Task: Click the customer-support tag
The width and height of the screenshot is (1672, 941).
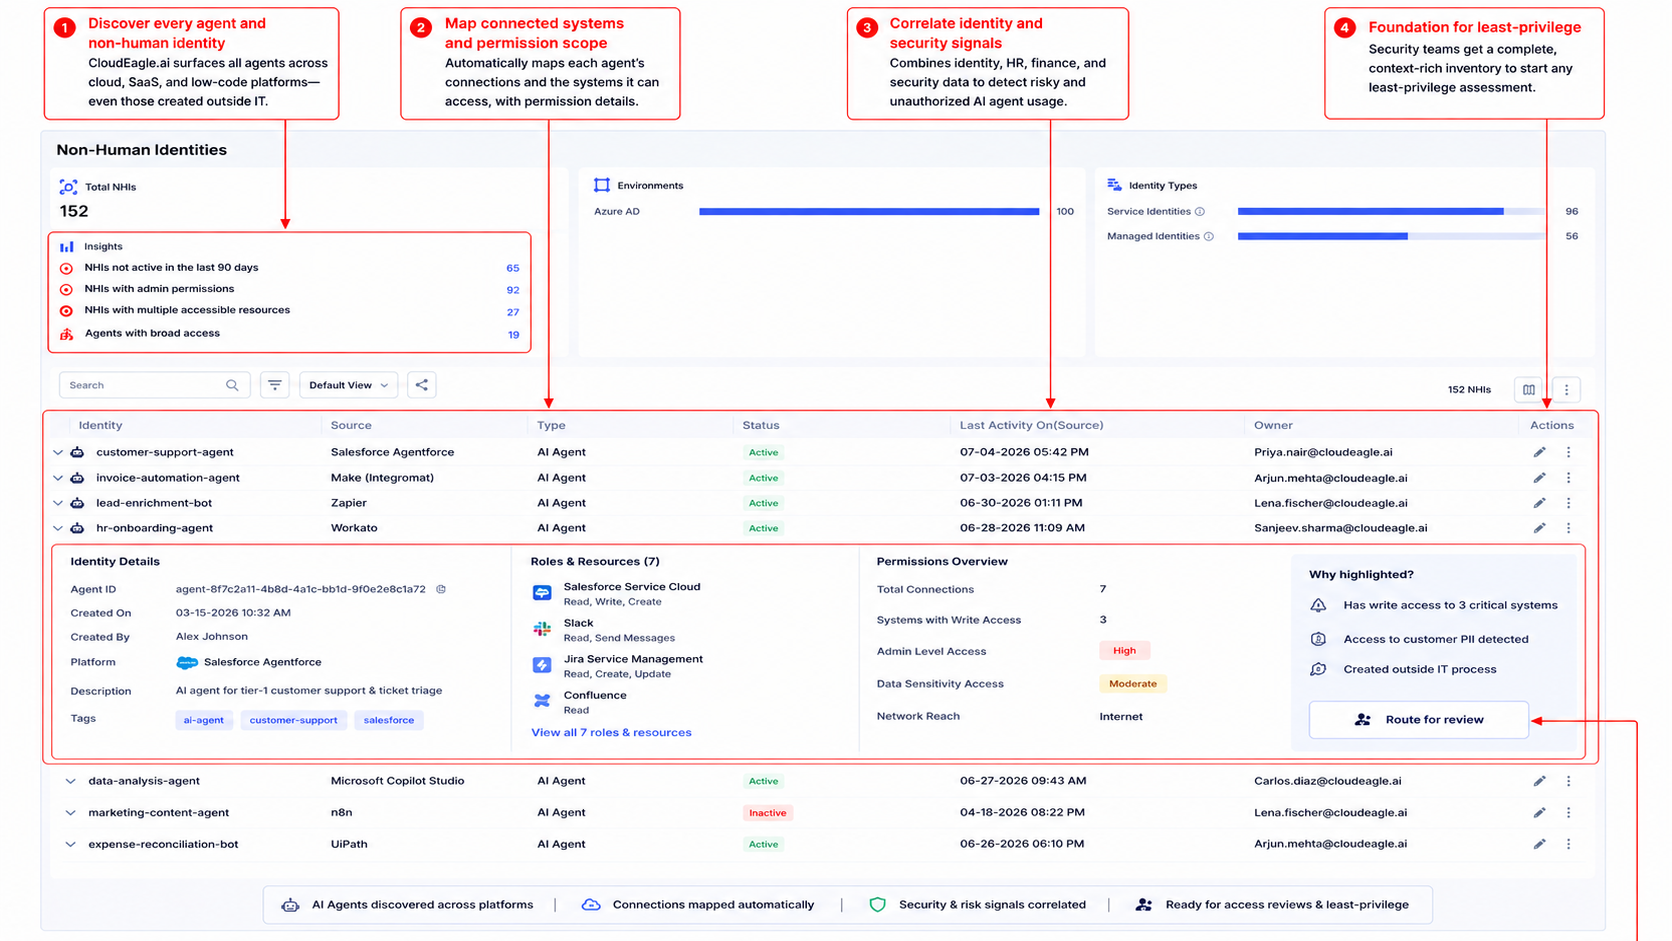Action: point(293,720)
